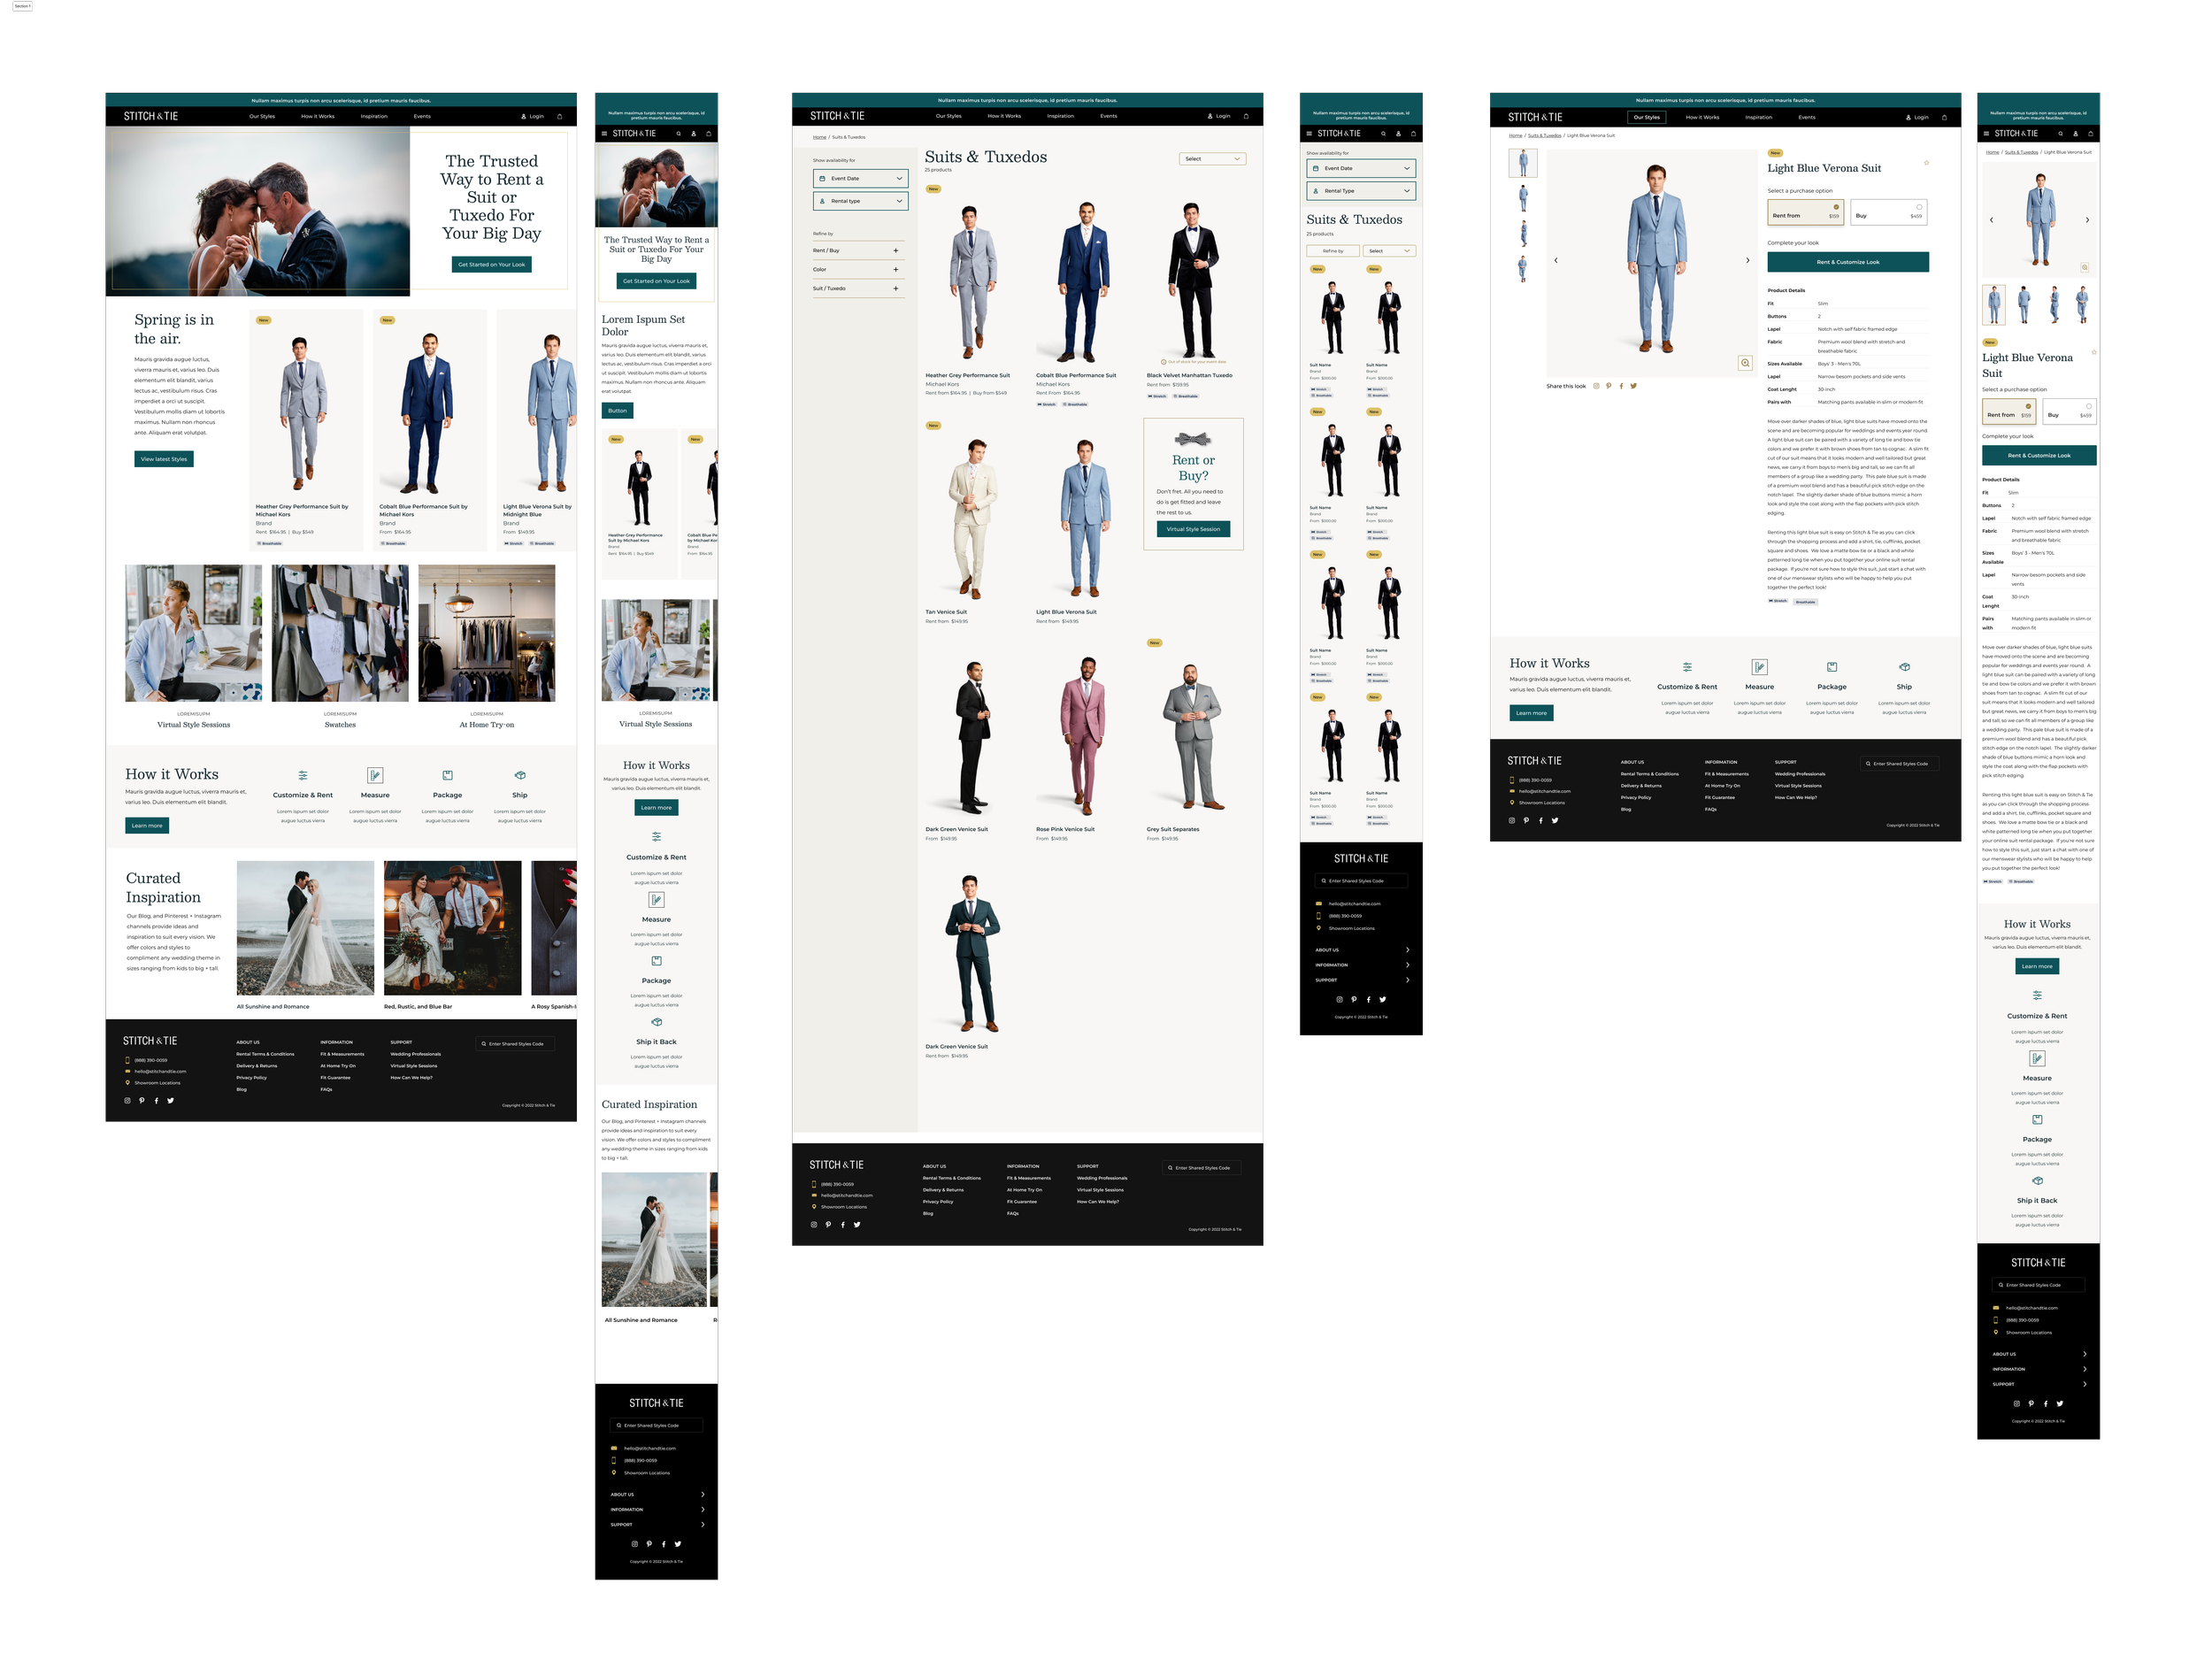Screen dimensions: 2212x1668
Task: Click Suits & Tuxedos breadcrumb on desktop product page
Action: 1544,135
